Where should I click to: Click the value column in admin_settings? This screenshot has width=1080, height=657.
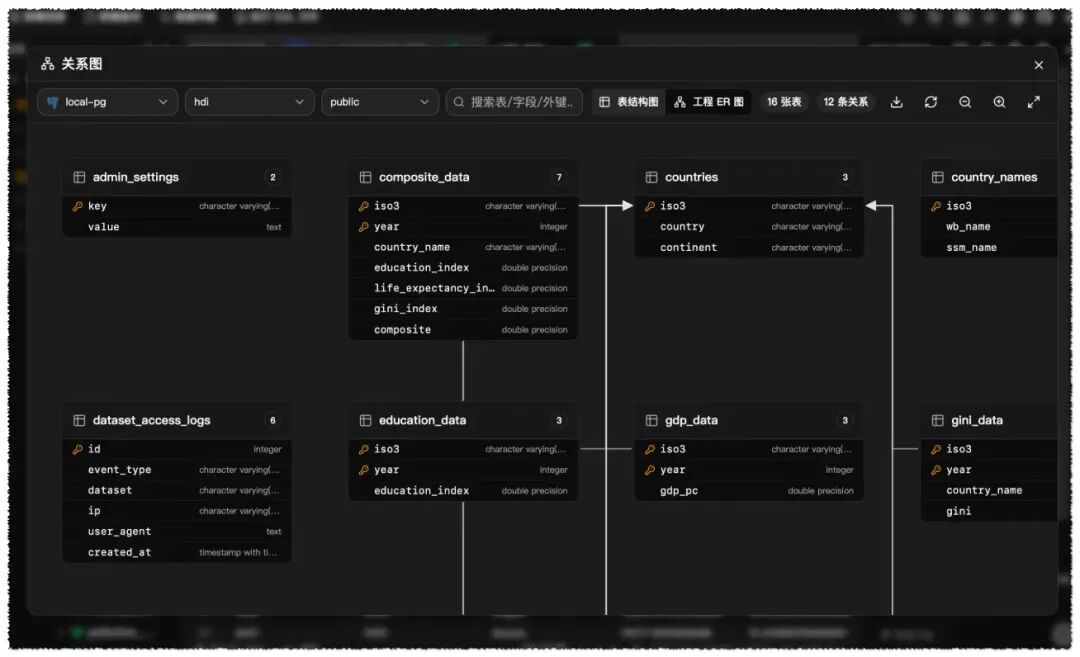(176, 227)
